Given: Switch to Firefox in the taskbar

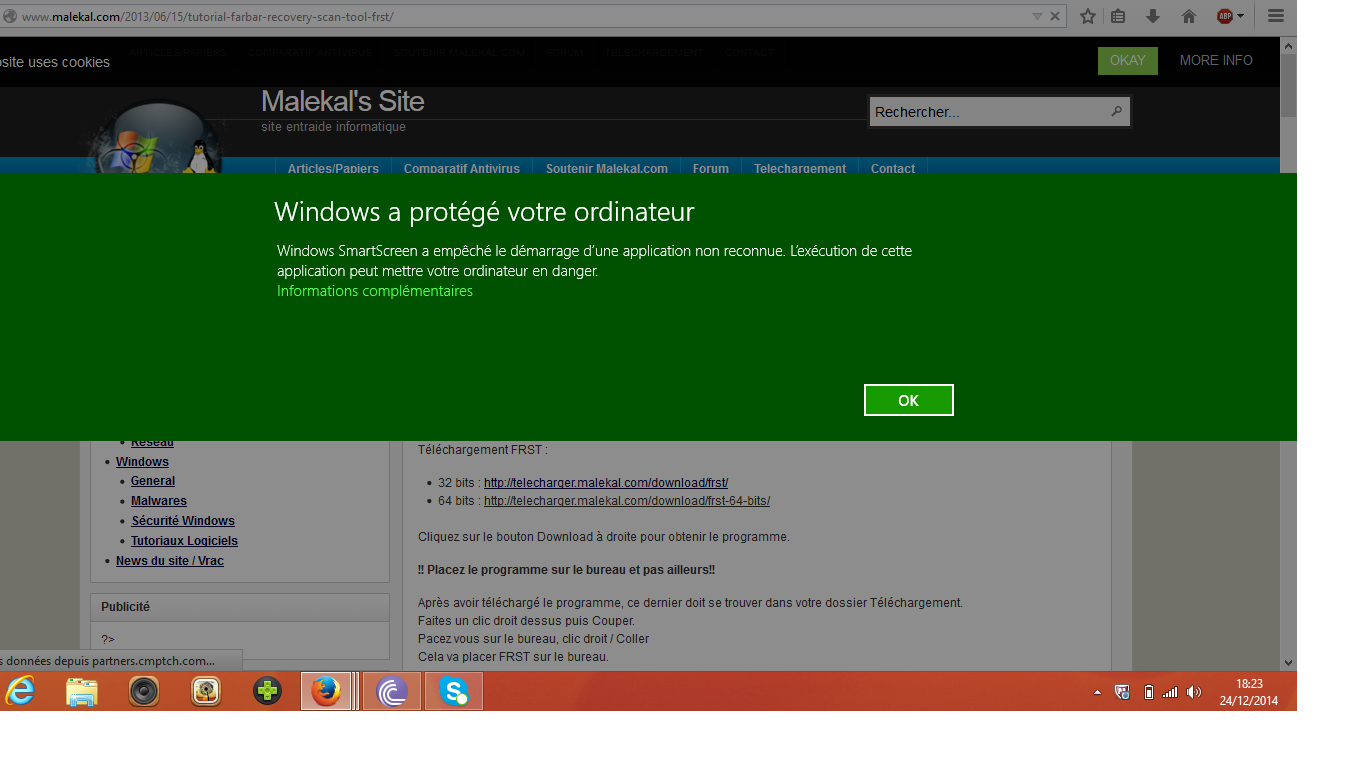Looking at the screenshot, I should 327,691.
